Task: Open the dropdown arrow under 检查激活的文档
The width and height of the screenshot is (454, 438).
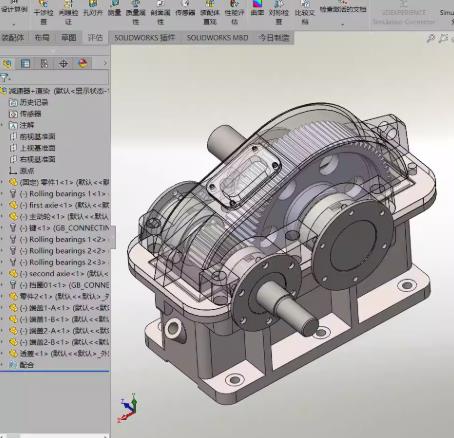Action: click(343, 24)
